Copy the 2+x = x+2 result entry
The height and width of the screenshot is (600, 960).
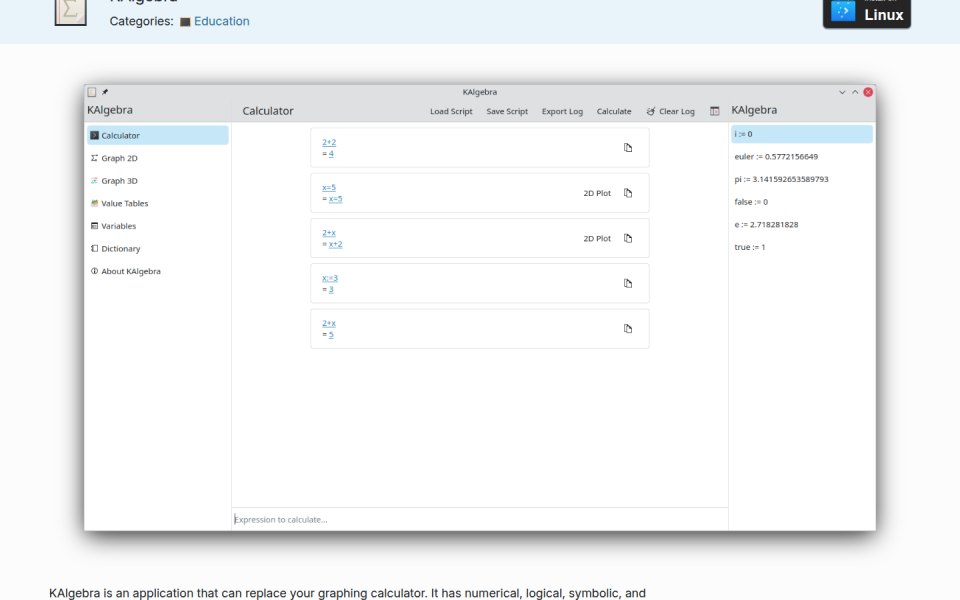click(628, 238)
